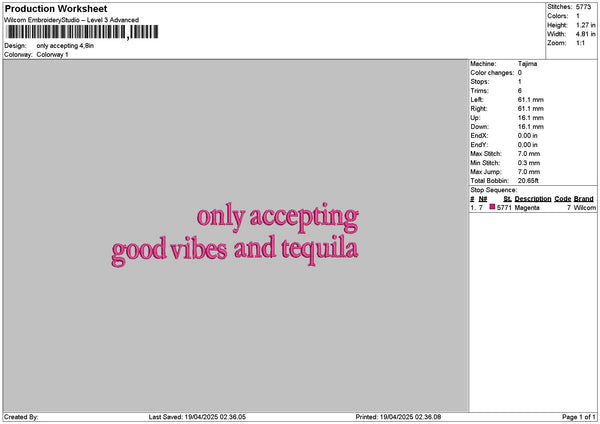Screen dimensions: 600x424
Task: Click the 'Description' column header
Action: pos(533,199)
